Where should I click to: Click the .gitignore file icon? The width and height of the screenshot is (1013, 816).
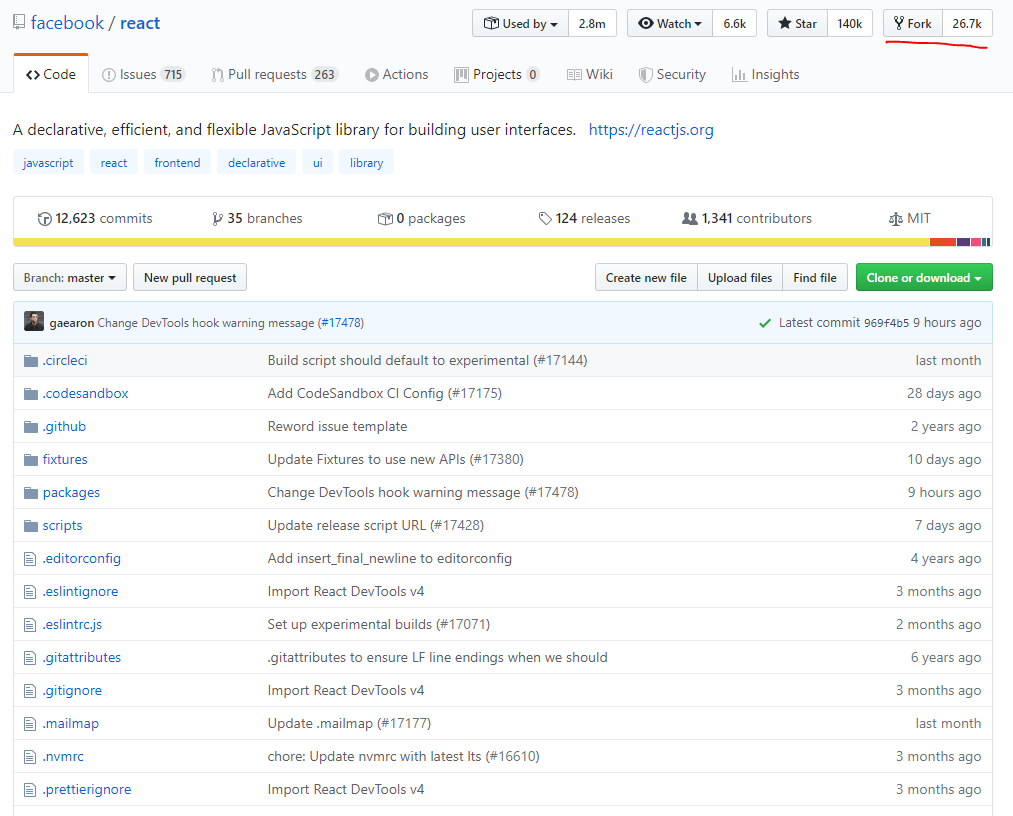(30, 691)
